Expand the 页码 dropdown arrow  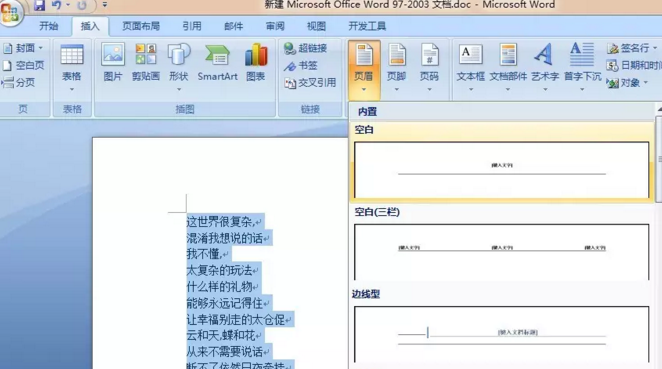point(429,89)
